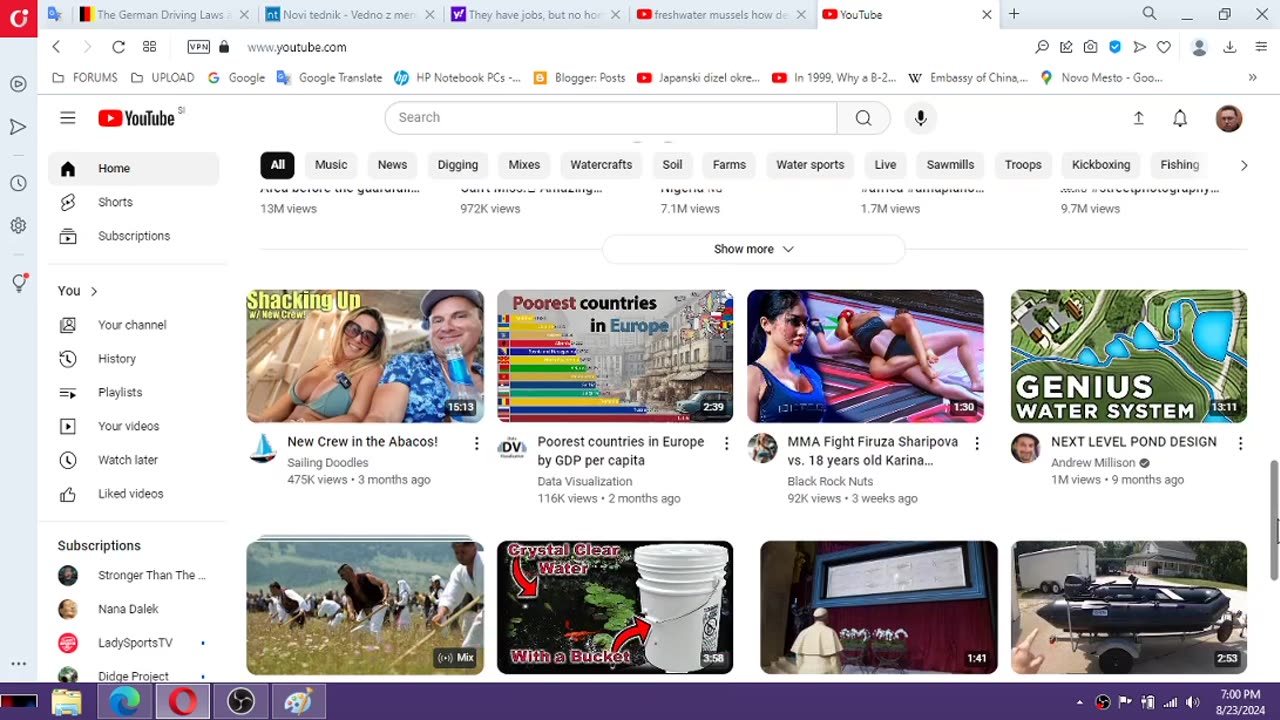Viewport: 1280px width, 720px height.
Task: Click the taskbar volume speaker icon
Action: click(1192, 702)
